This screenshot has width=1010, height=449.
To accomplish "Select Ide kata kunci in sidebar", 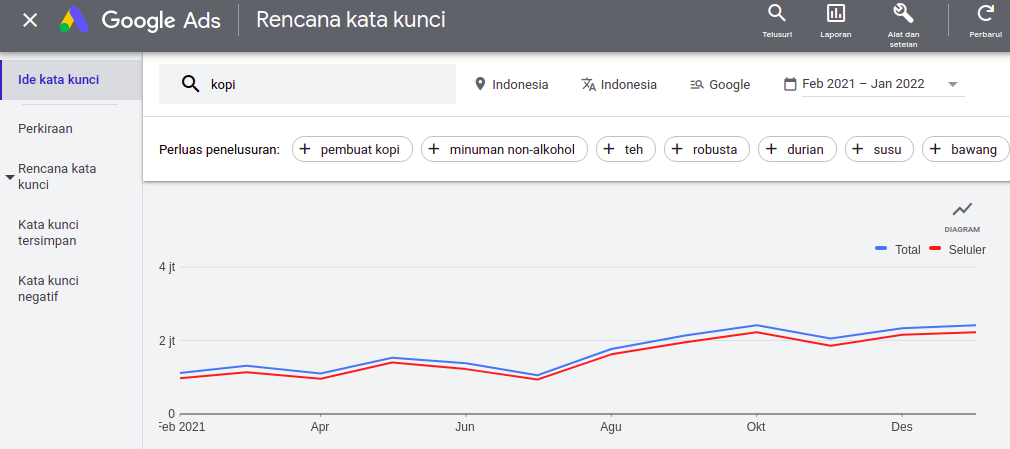I will [71, 80].
